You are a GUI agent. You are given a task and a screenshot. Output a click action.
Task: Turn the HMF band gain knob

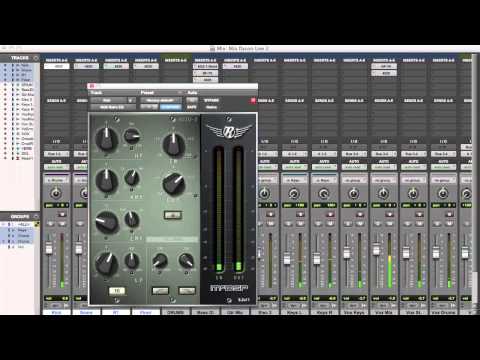(107, 180)
